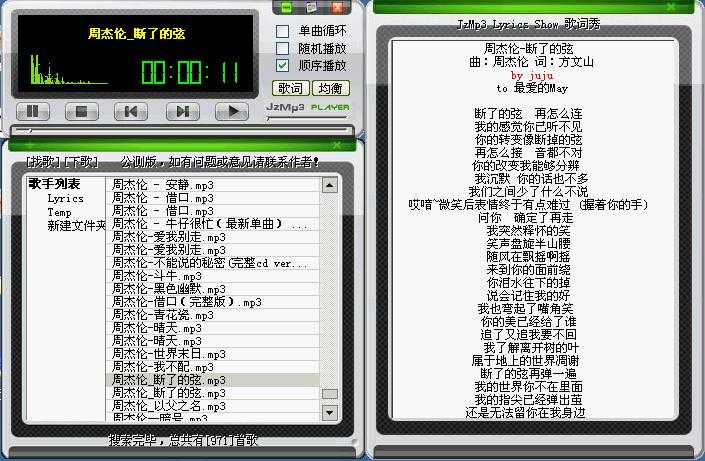Screen dimensions: 705x461
Task: Select 周杰伦-黑色幽默.mp3 in playlist
Action: (213, 289)
